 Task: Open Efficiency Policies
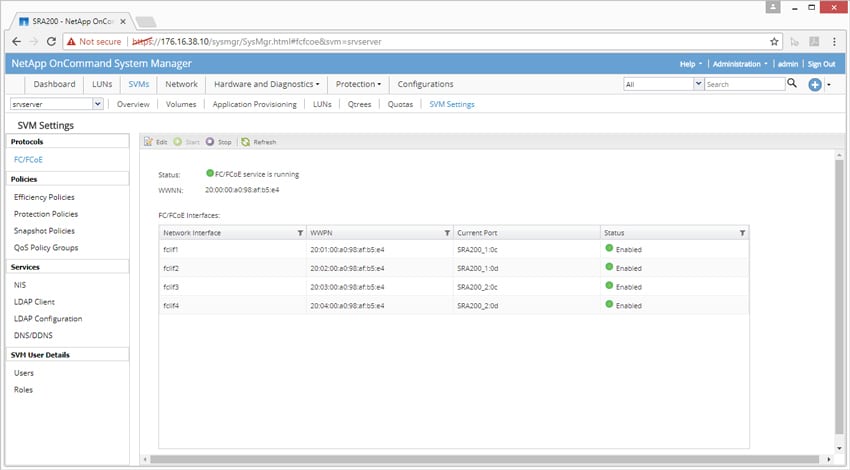tap(44, 197)
